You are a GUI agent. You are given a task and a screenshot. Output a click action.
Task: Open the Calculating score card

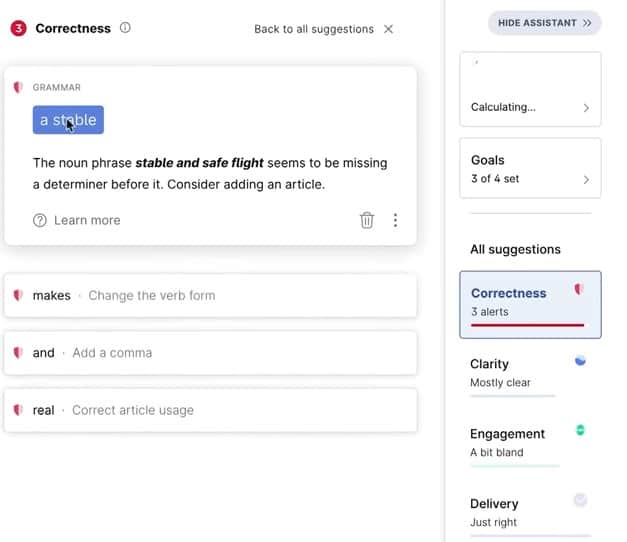(x=530, y=89)
